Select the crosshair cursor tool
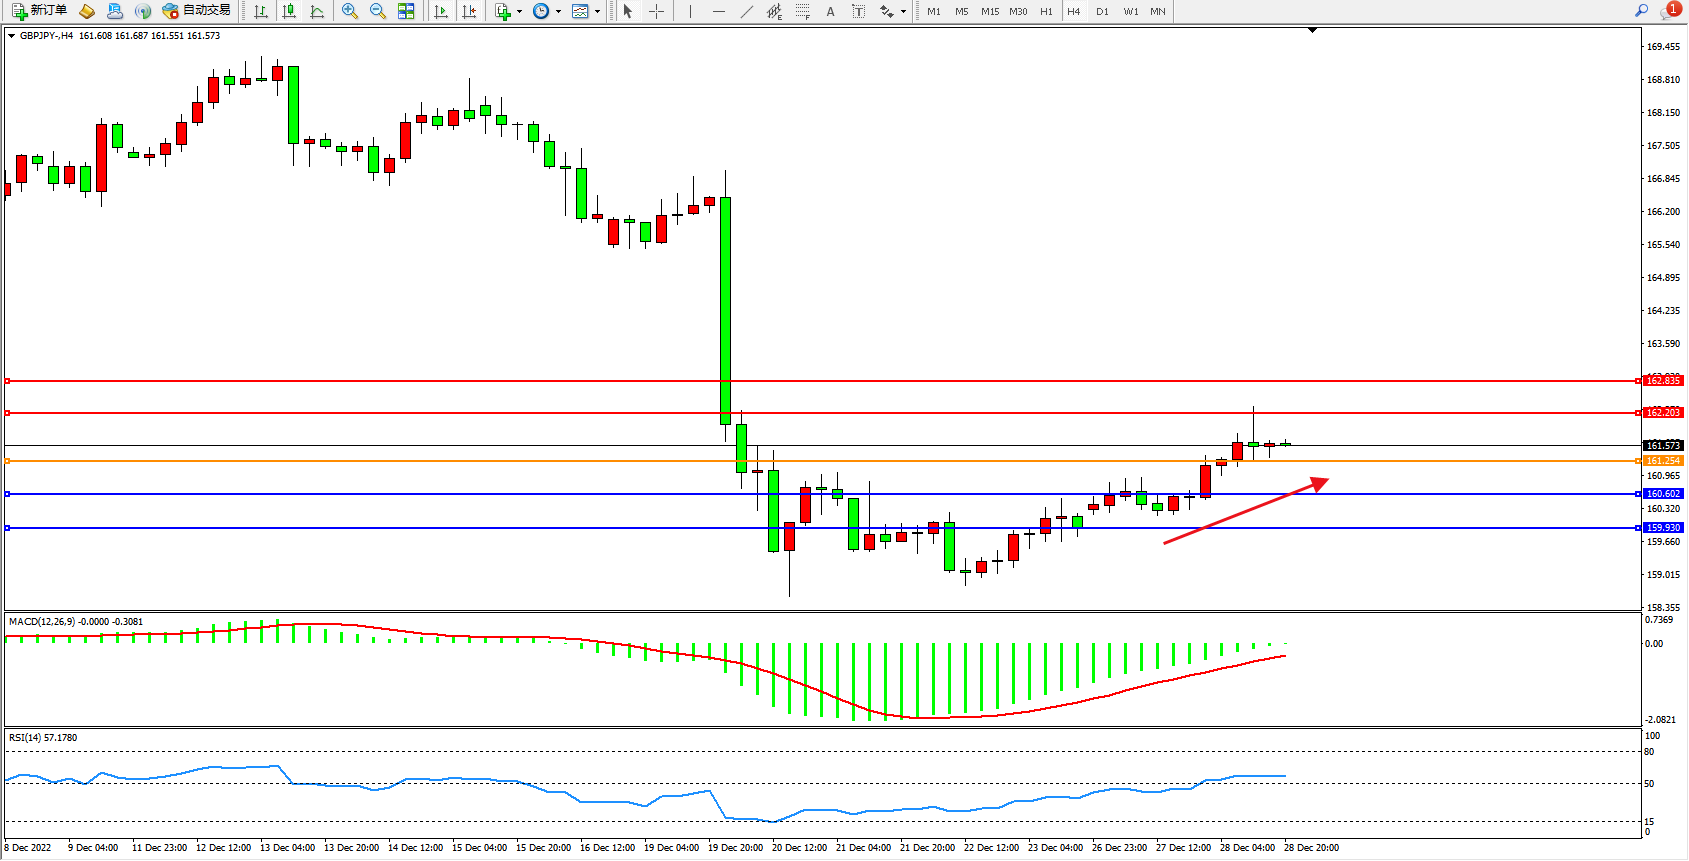The width and height of the screenshot is (1689, 861). pyautogui.click(x=657, y=11)
